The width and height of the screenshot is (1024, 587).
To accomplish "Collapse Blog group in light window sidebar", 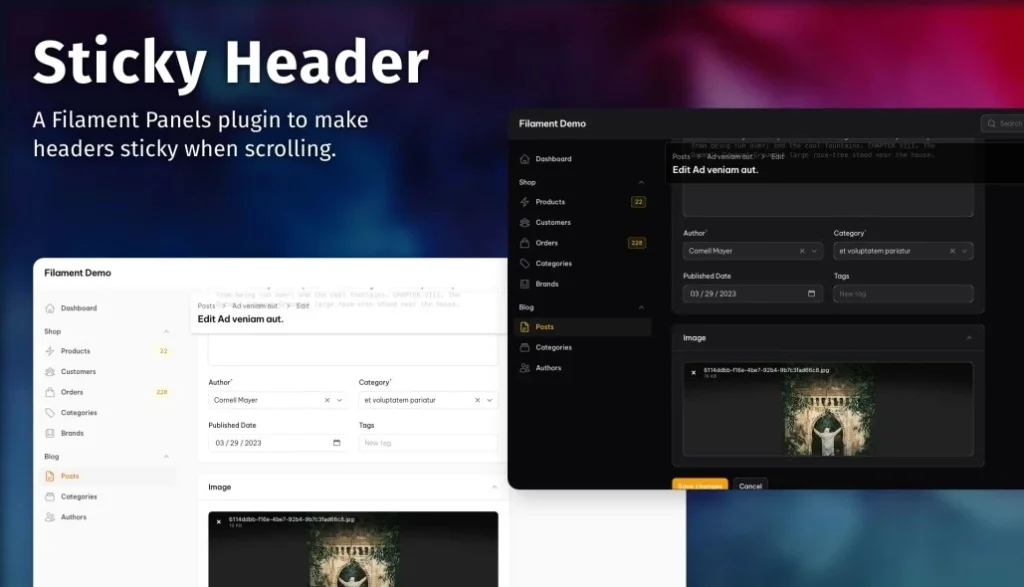I will coord(166,456).
